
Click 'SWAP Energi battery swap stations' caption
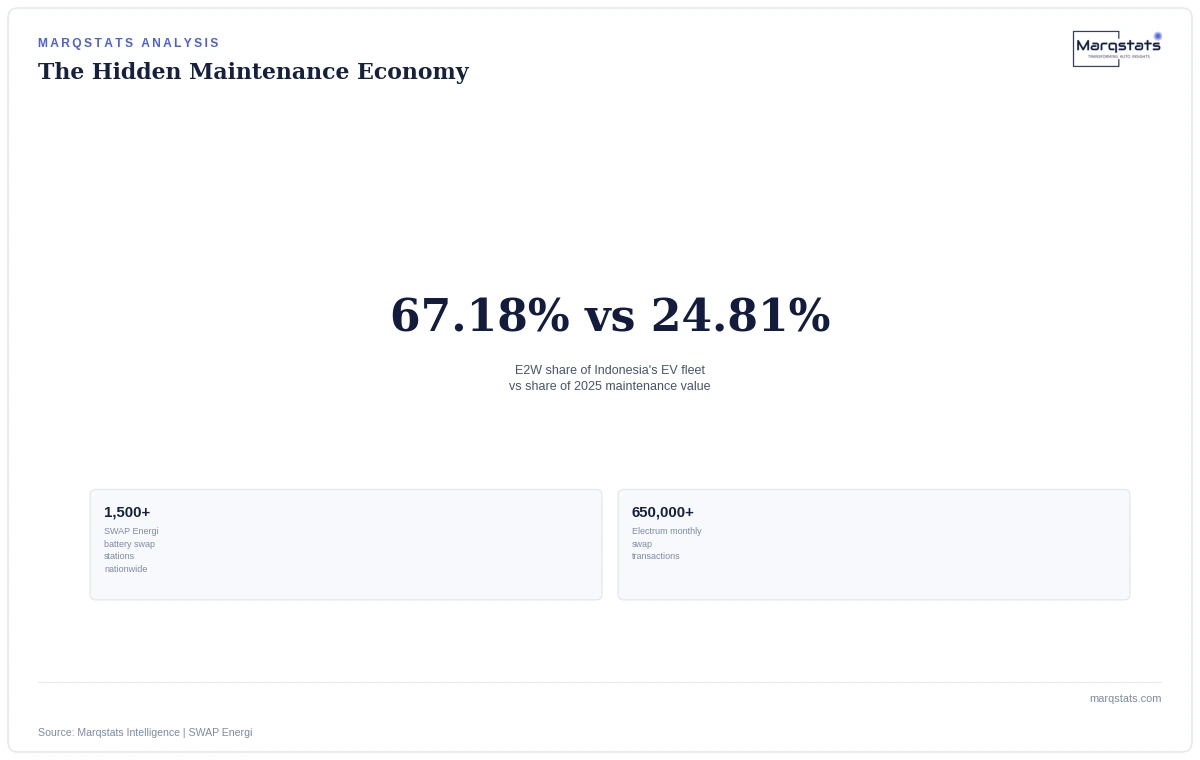(131, 550)
